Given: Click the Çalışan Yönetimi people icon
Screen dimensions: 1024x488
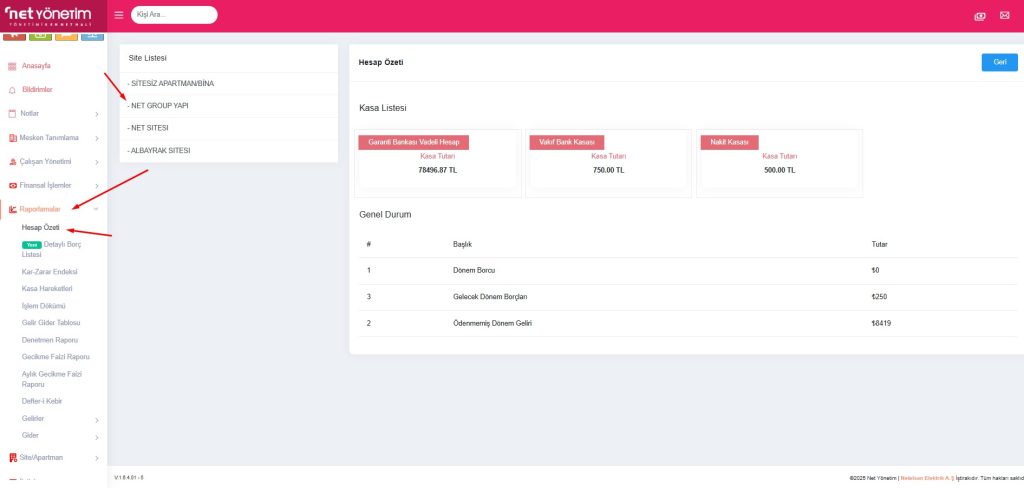Looking at the screenshot, I should coord(12,161).
